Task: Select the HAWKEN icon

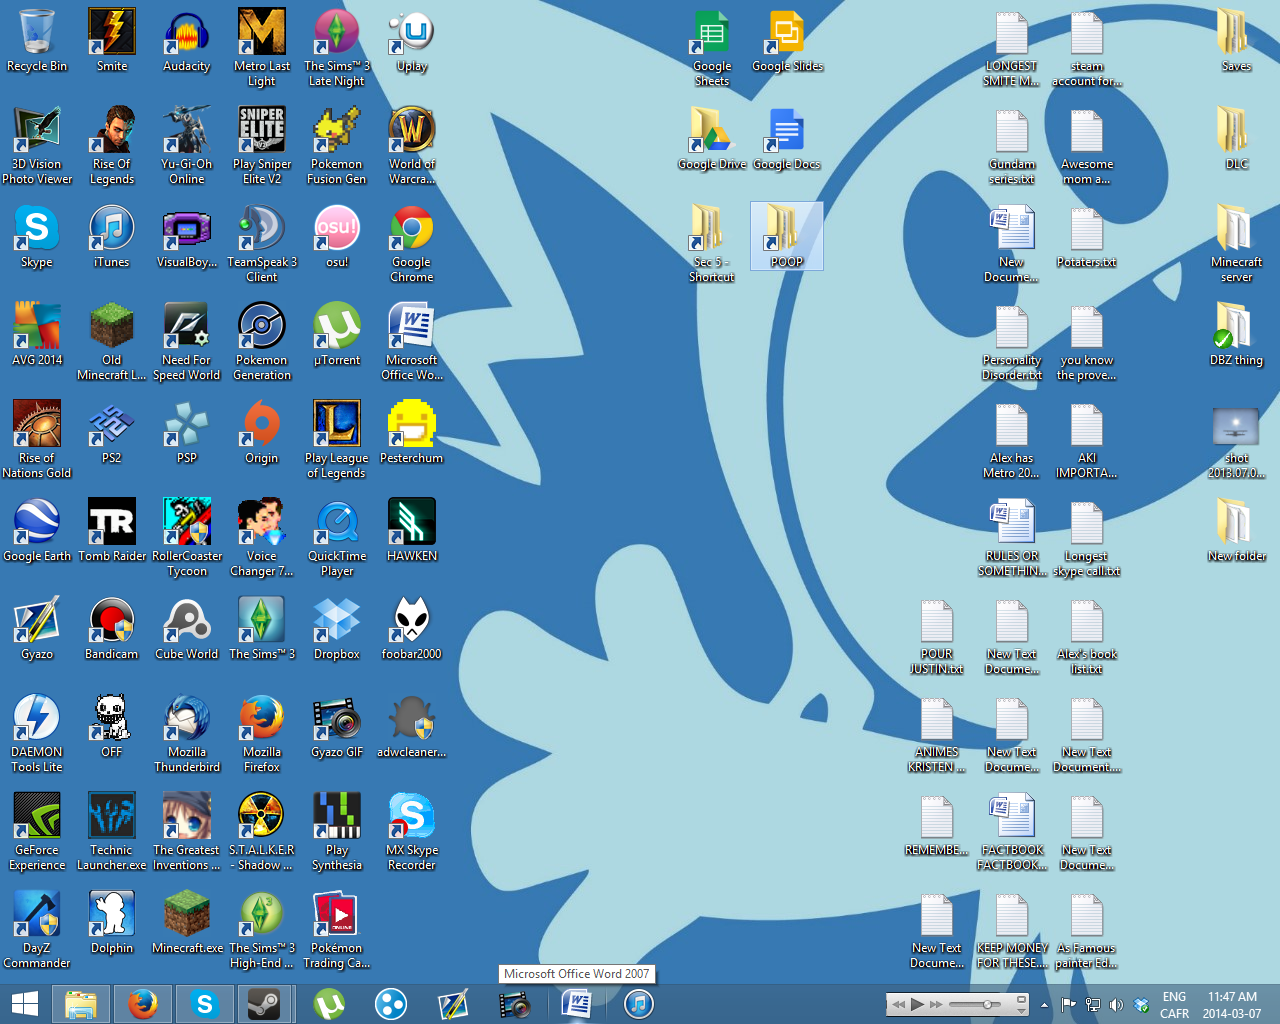Action: (x=412, y=531)
